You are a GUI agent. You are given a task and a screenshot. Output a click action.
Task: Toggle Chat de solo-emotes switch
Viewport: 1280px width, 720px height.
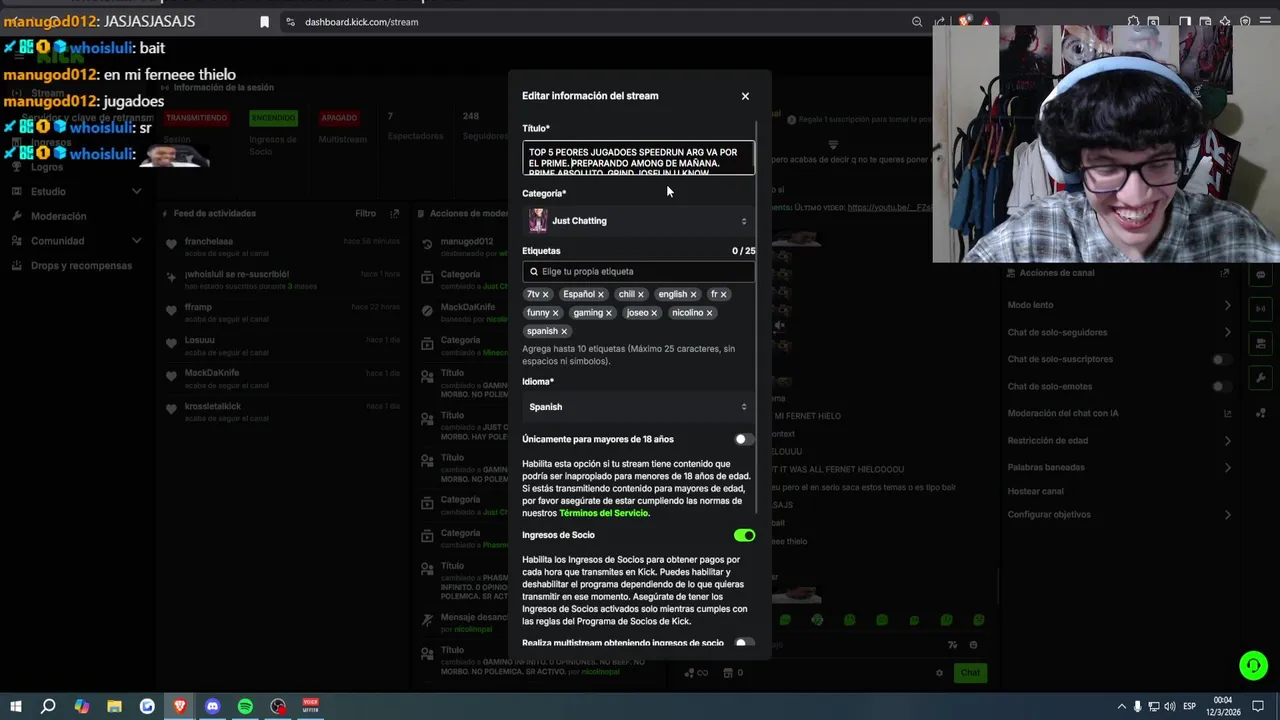coord(1221,386)
